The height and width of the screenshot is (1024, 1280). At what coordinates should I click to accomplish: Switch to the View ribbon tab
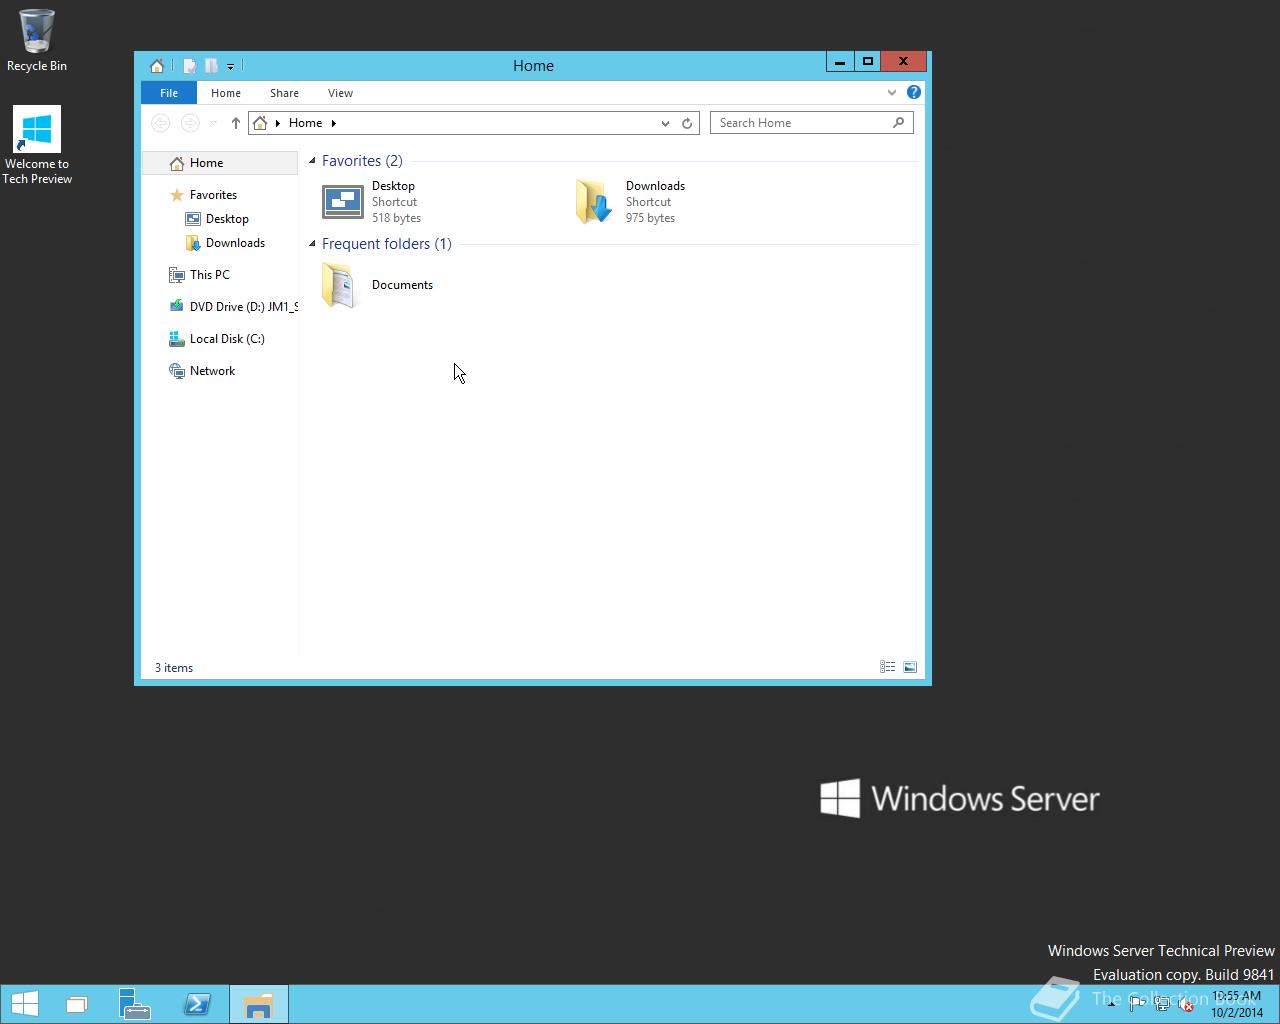tap(340, 93)
